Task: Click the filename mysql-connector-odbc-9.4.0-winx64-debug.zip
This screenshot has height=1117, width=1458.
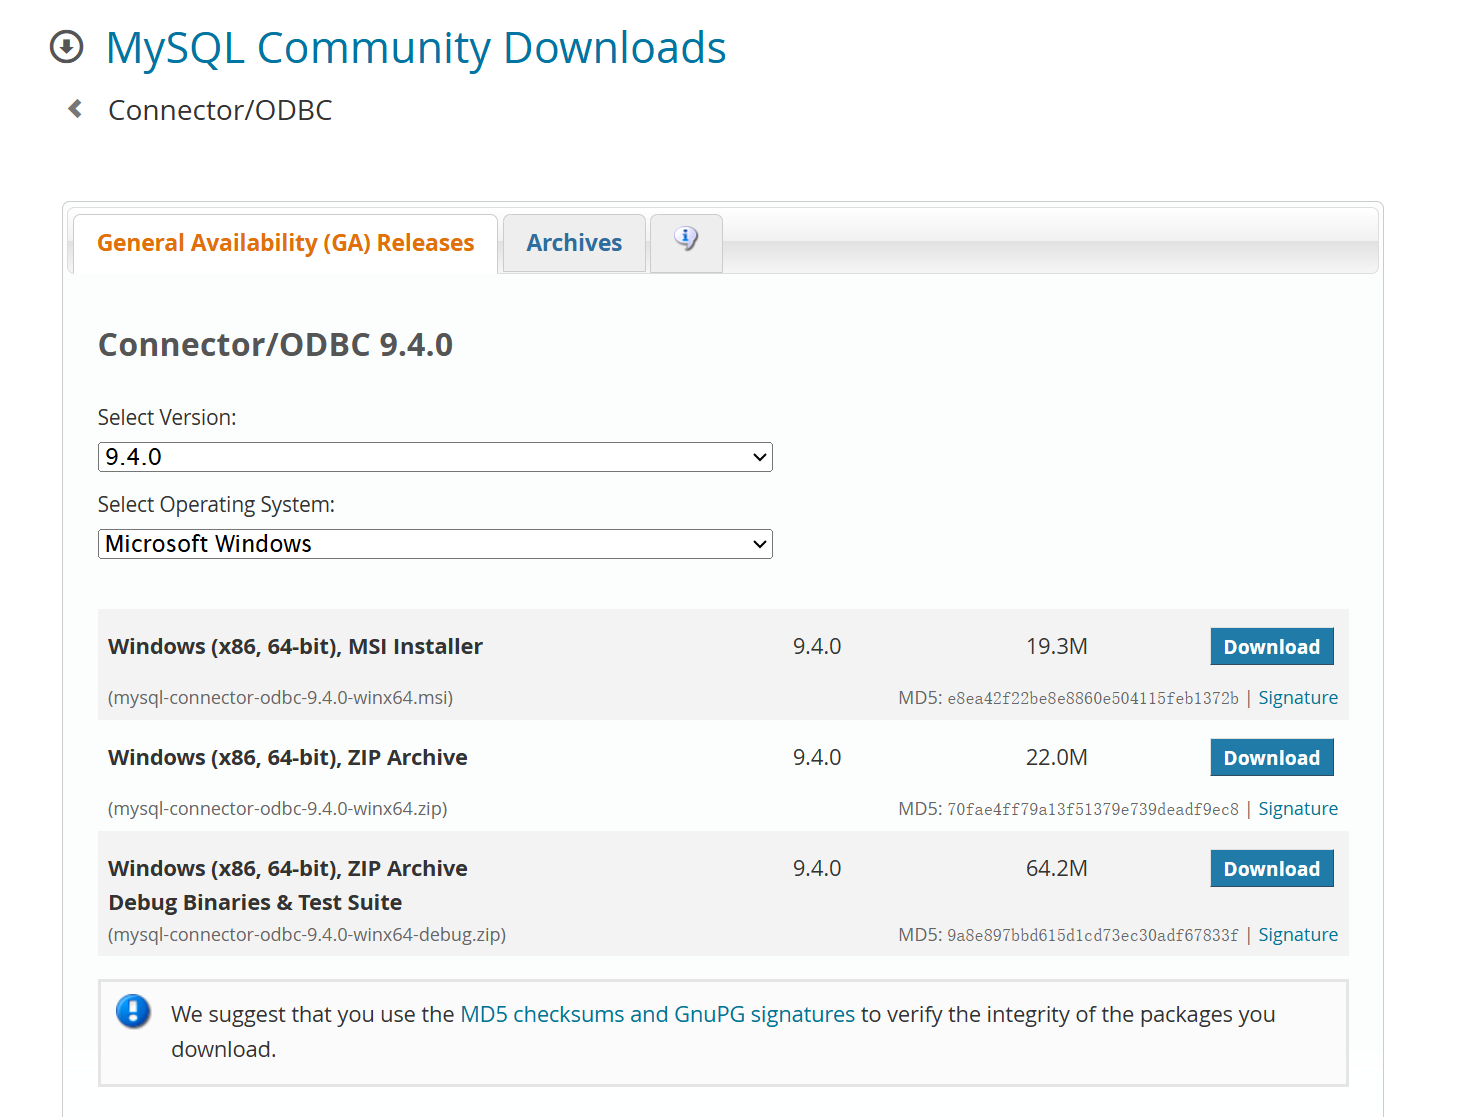Action: coord(307,935)
